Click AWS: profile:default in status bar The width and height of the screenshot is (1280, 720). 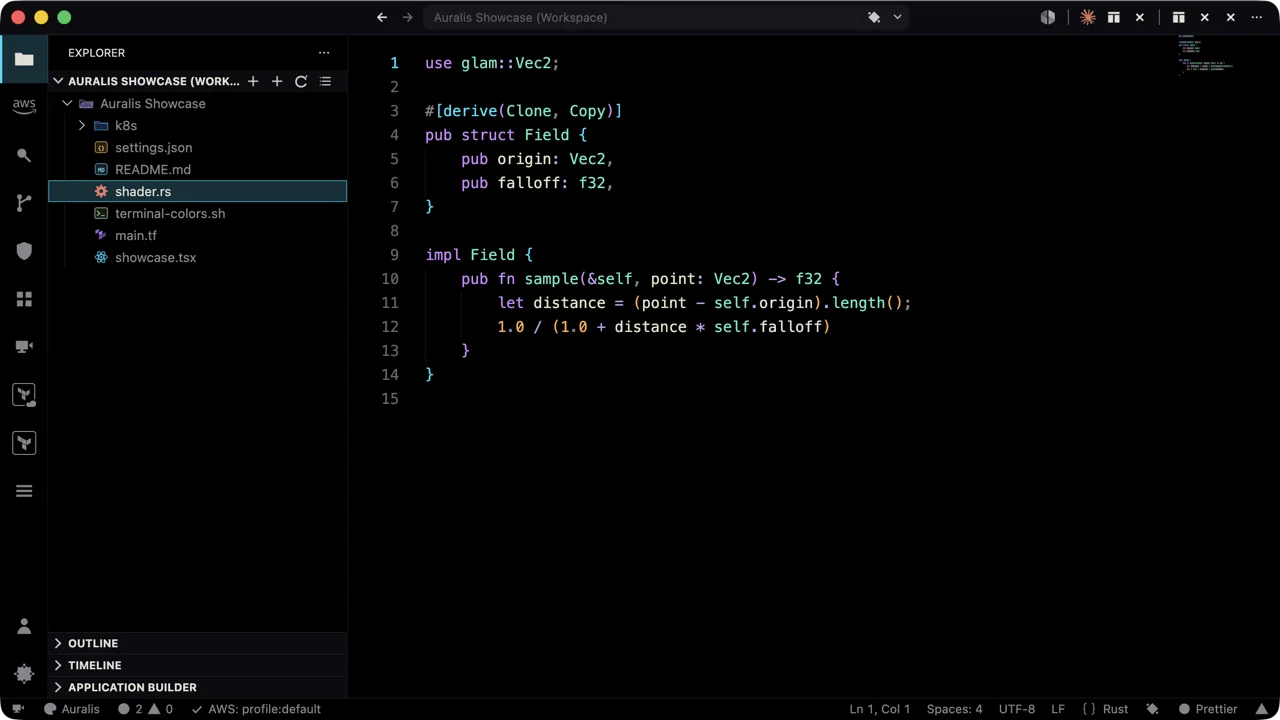256,709
